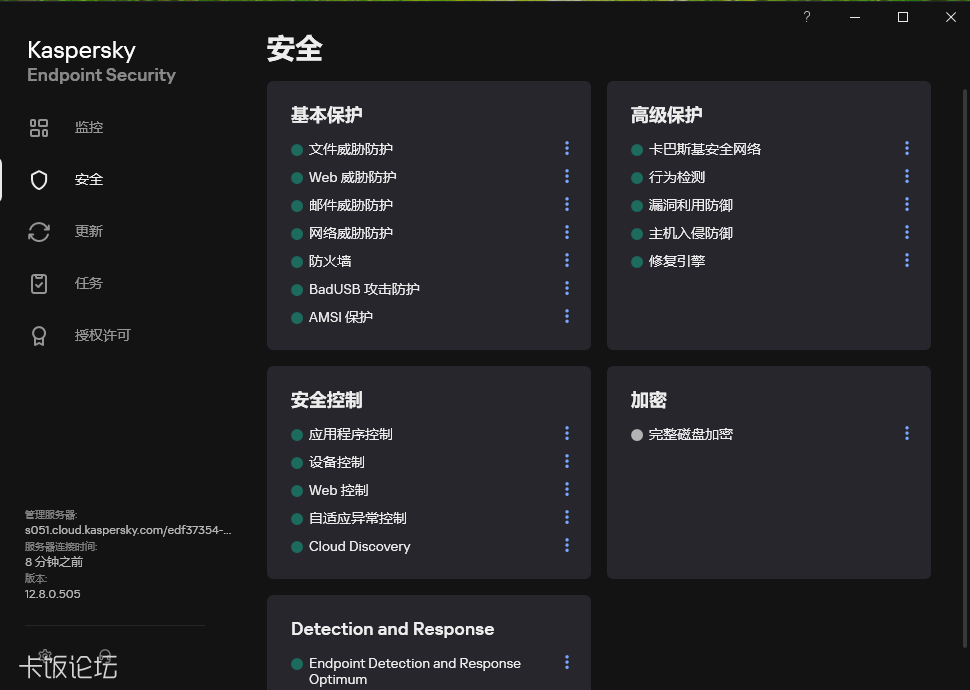
Task: Open 漏洞利用防御 component
Action: click(690, 205)
